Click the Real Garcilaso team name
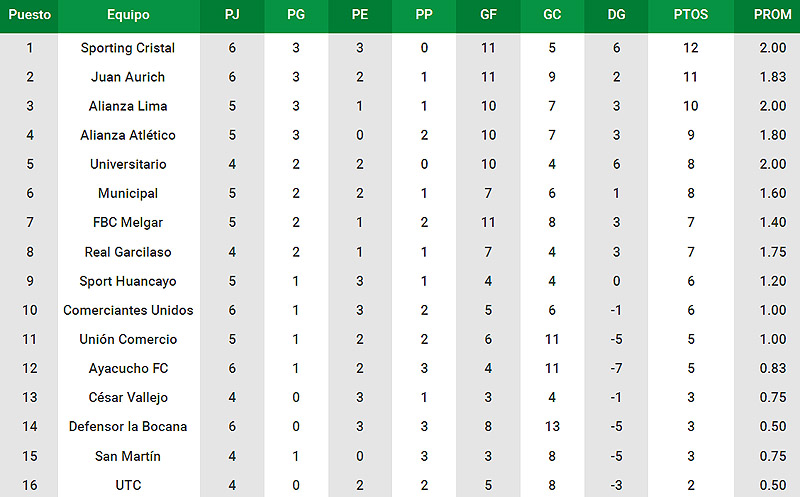The height and width of the screenshot is (497, 800). [x=128, y=252]
